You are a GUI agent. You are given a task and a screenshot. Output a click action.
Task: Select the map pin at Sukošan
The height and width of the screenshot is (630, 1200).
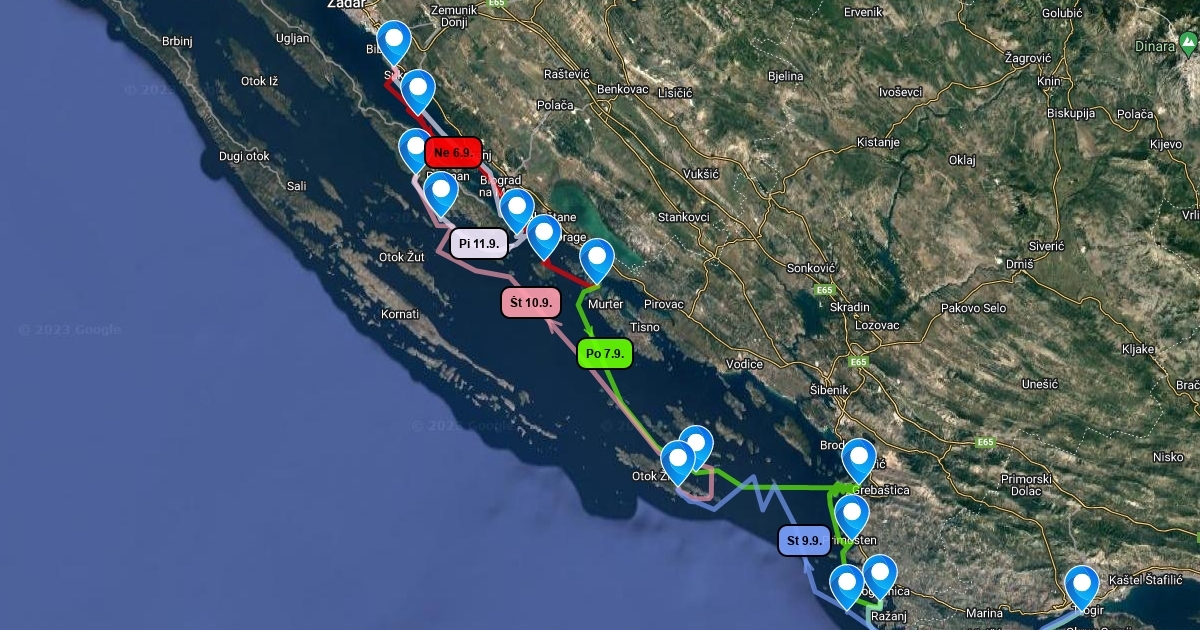pos(418,91)
